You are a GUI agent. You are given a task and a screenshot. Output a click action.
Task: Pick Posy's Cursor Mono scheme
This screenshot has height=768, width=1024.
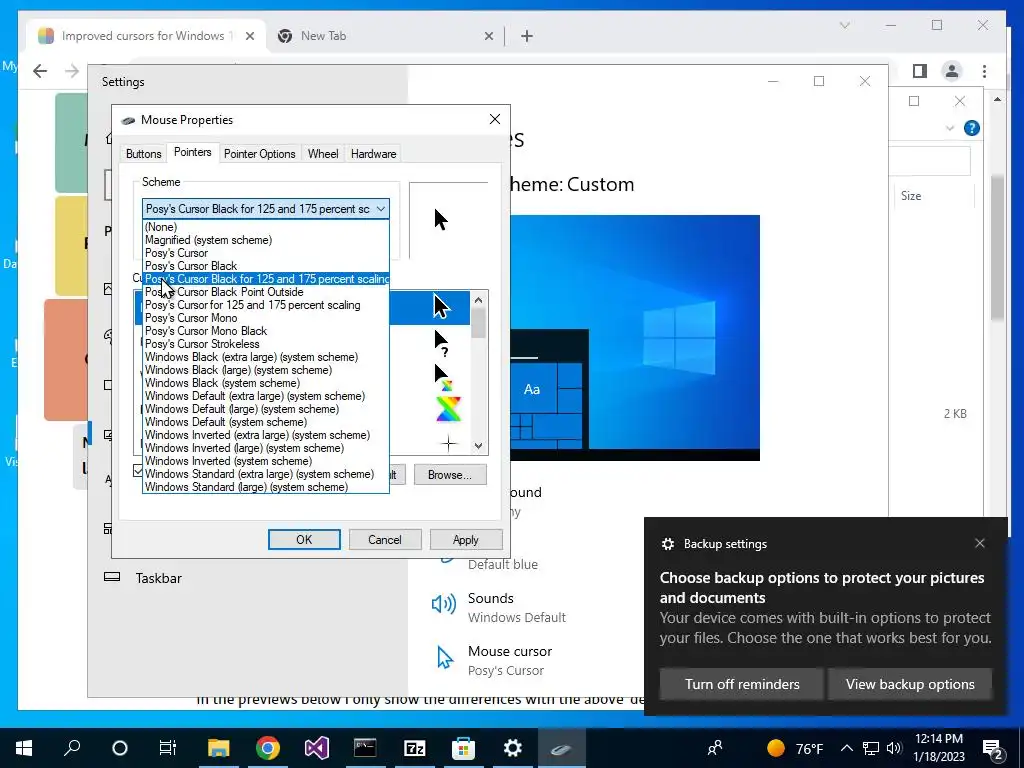(x=266, y=318)
